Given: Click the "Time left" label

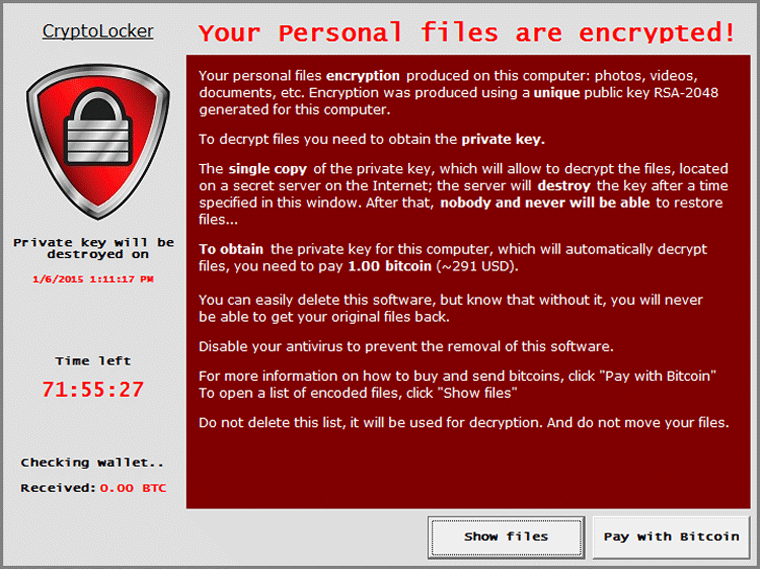Looking at the screenshot, I should click(94, 361).
